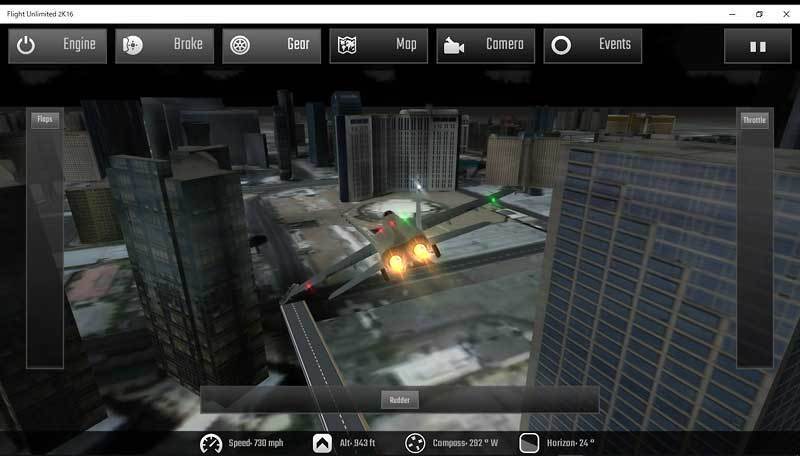The height and width of the screenshot is (456, 800).
Task: Toggle the Engine power button
Action: point(58,45)
